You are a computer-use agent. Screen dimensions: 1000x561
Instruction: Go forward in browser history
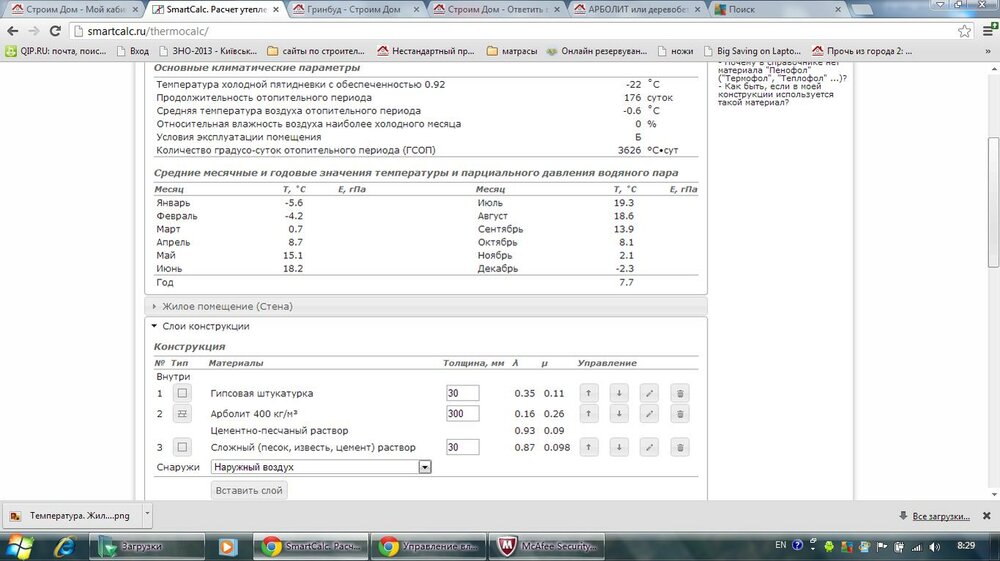34,31
